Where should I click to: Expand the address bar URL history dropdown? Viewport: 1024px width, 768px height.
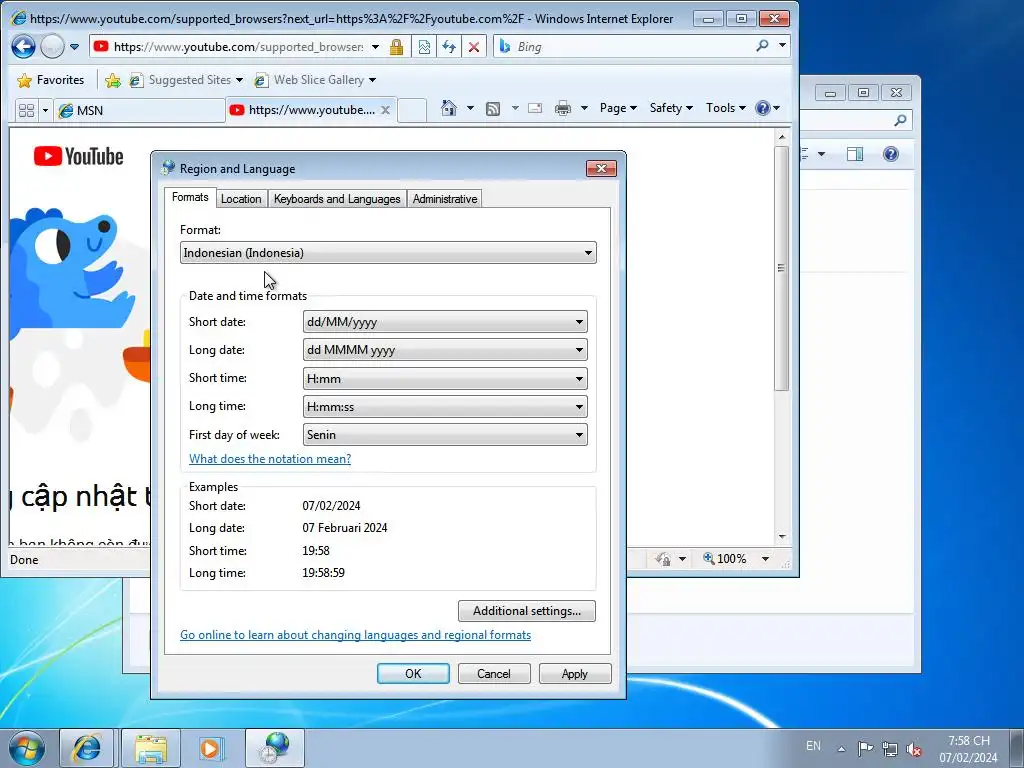pyautogui.click(x=376, y=47)
